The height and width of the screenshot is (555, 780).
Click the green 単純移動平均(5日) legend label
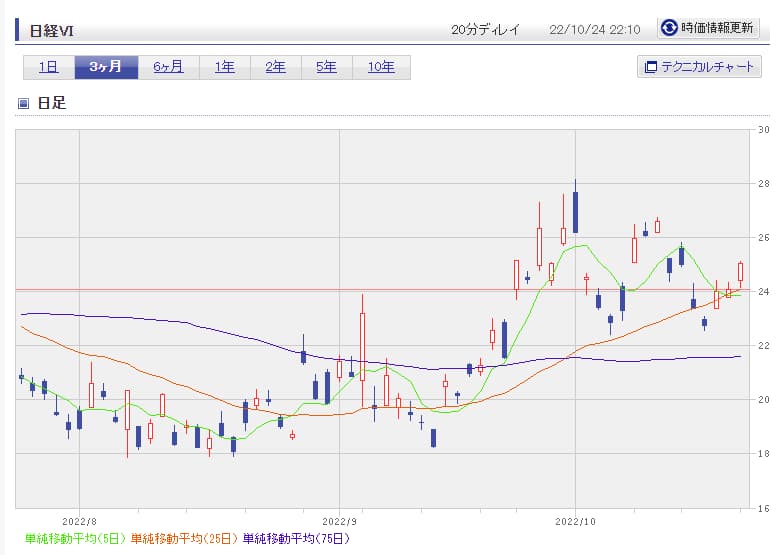click(74, 539)
